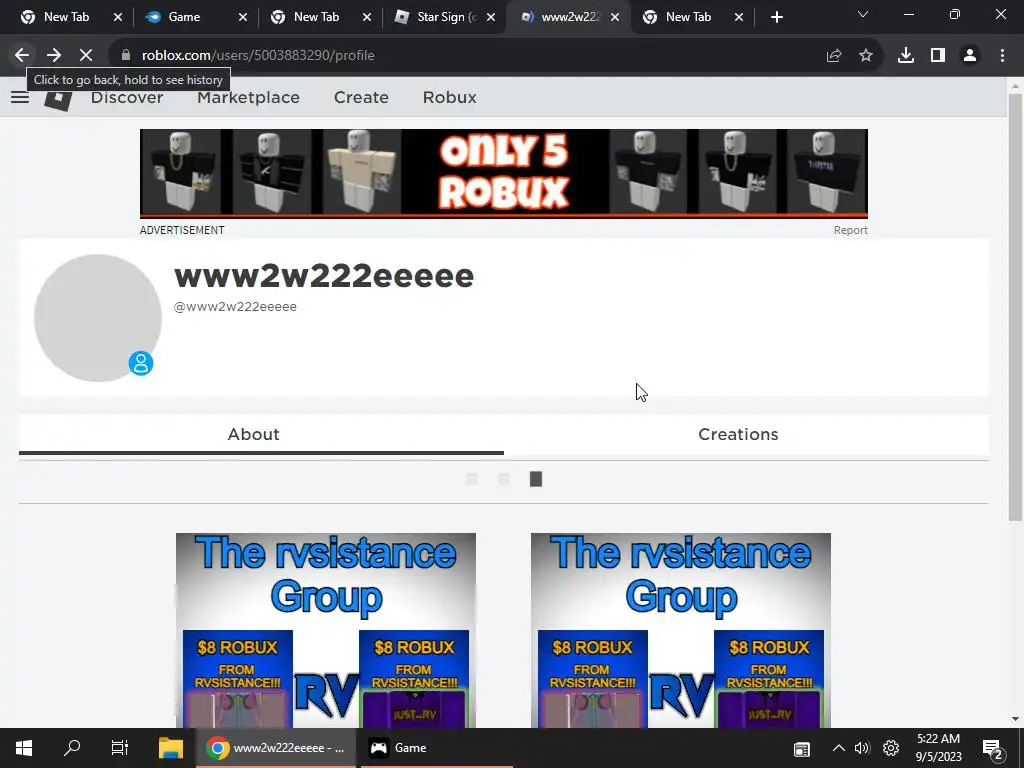Screen dimensions: 1024x768
Task: Close the Star Sign tab
Action: point(491,18)
